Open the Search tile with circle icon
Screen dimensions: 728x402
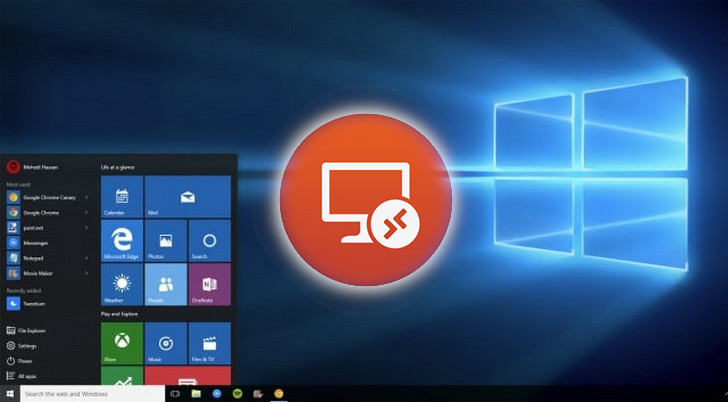pos(209,240)
